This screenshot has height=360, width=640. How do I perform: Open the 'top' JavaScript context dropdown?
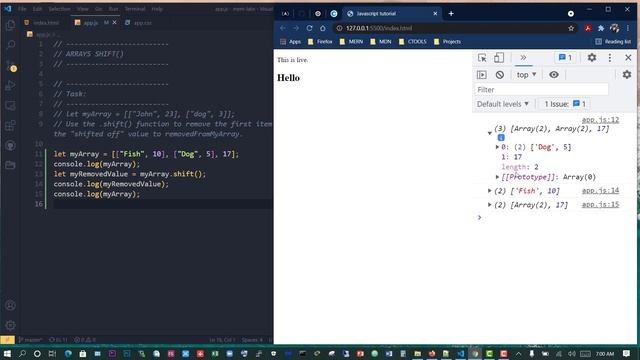click(x=526, y=75)
